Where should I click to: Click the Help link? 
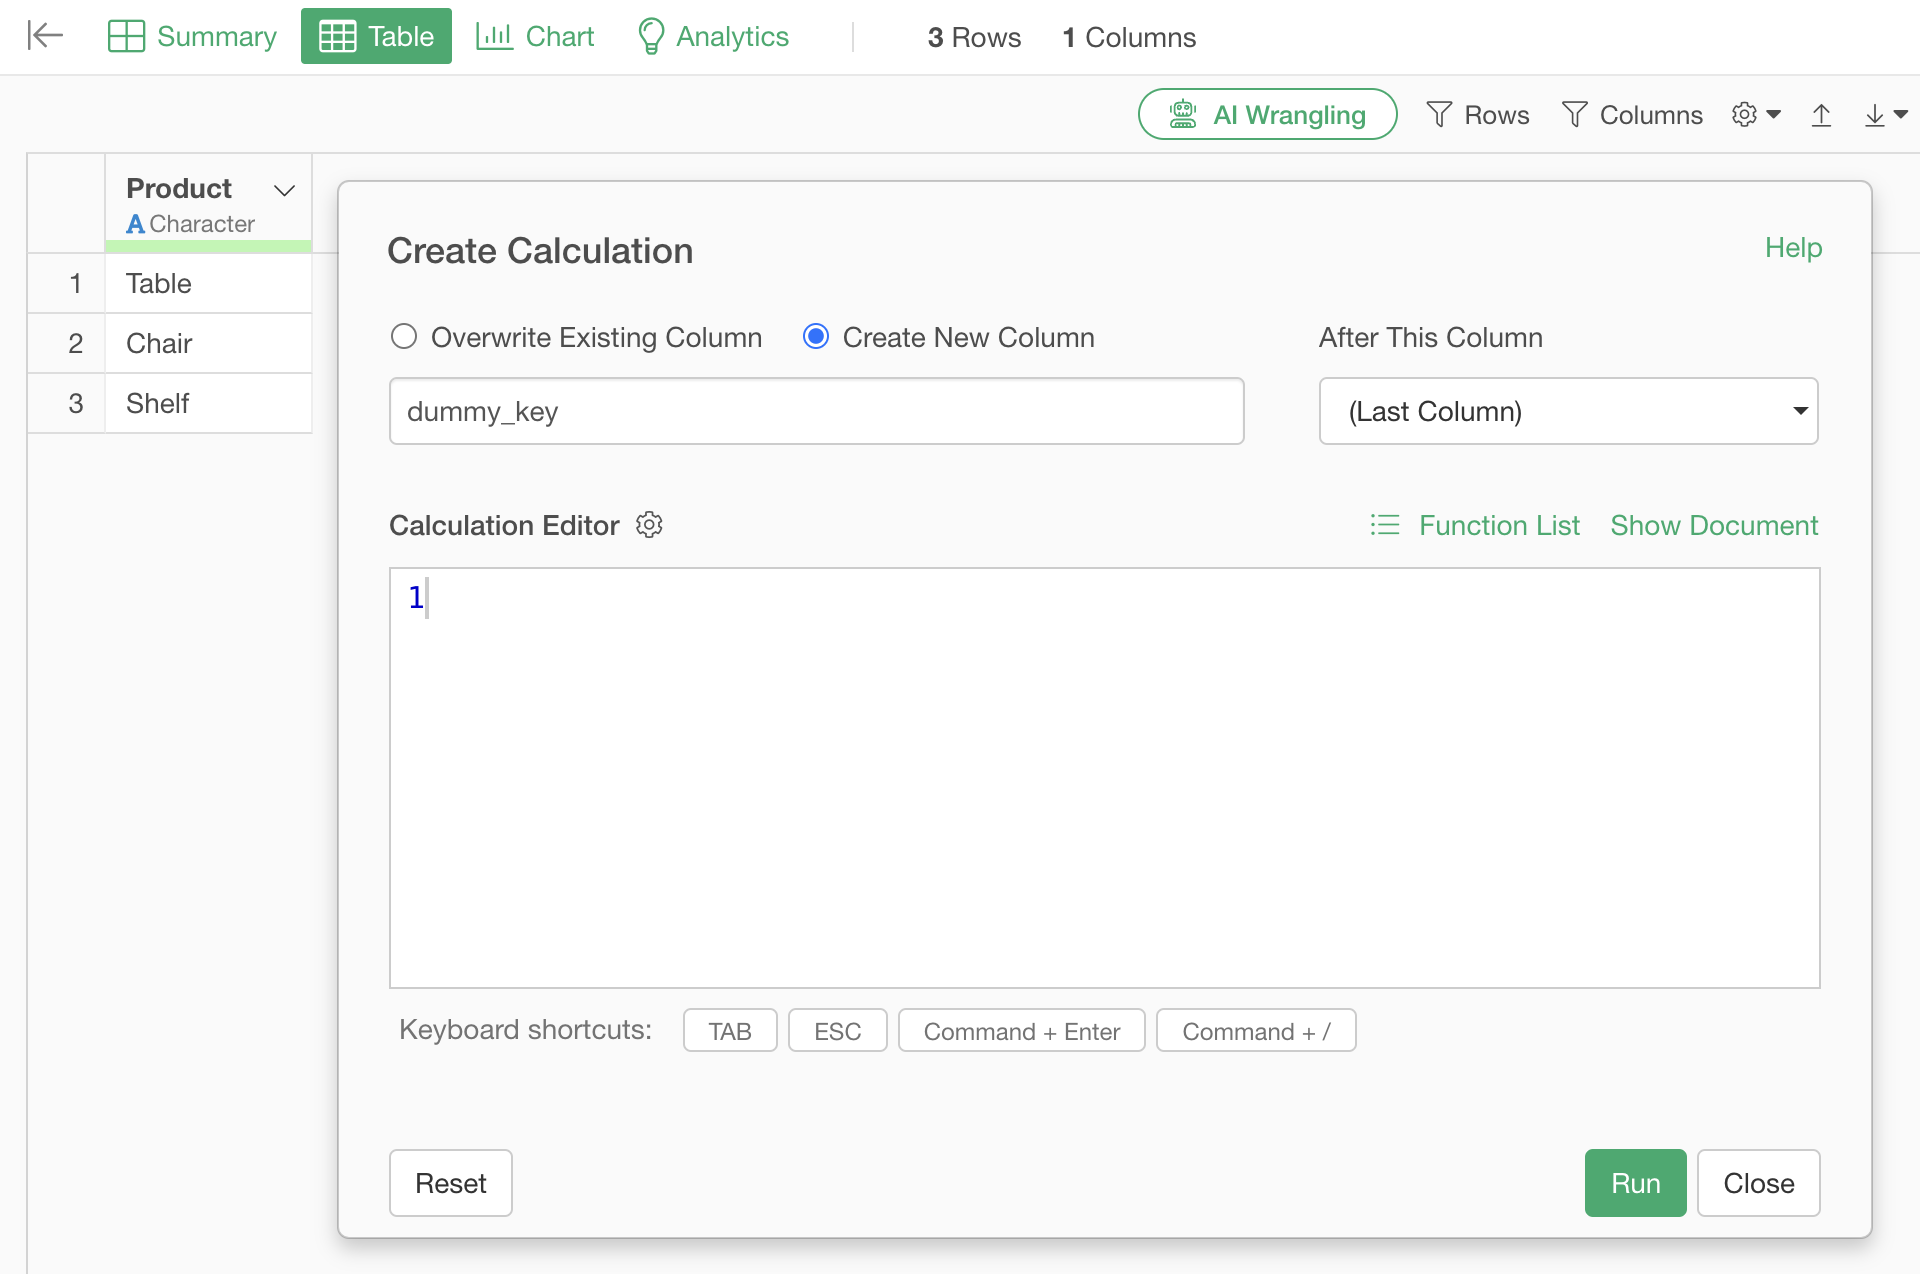(1792, 247)
